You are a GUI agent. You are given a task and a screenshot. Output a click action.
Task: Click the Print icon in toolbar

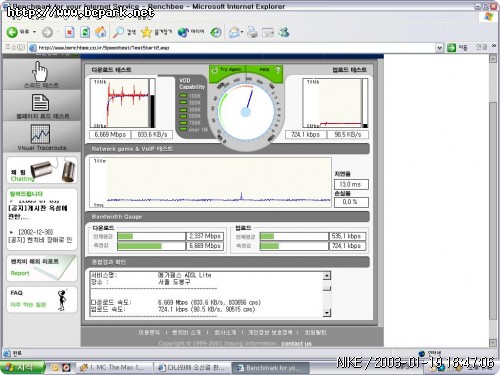(252, 32)
